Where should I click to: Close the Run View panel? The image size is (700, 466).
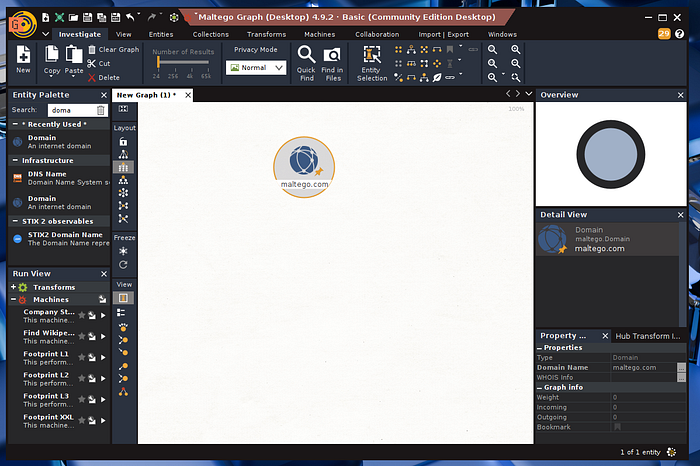[104, 274]
